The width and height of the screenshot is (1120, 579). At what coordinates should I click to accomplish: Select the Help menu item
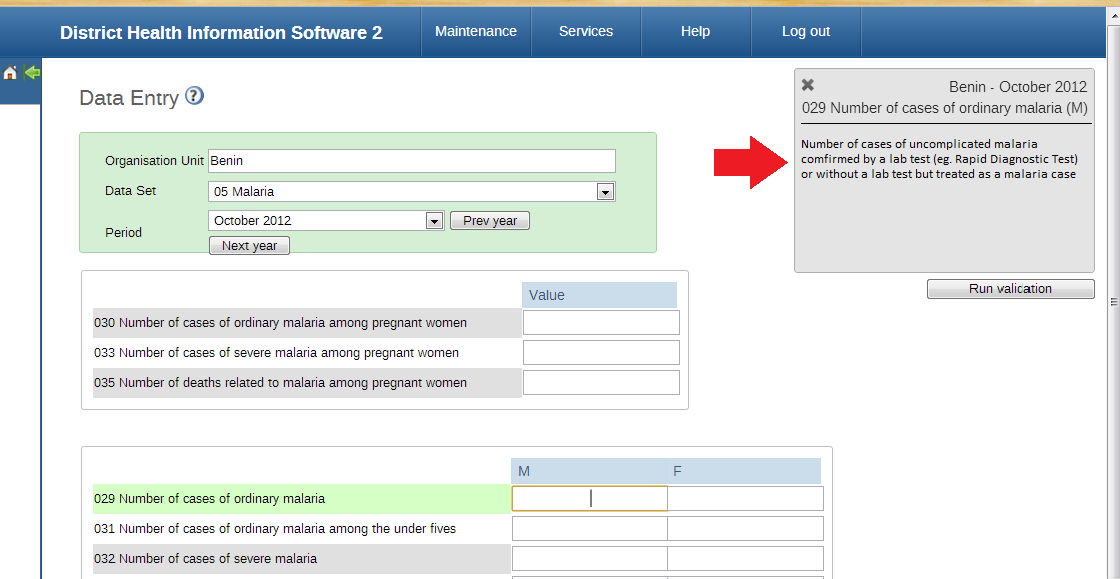[695, 31]
